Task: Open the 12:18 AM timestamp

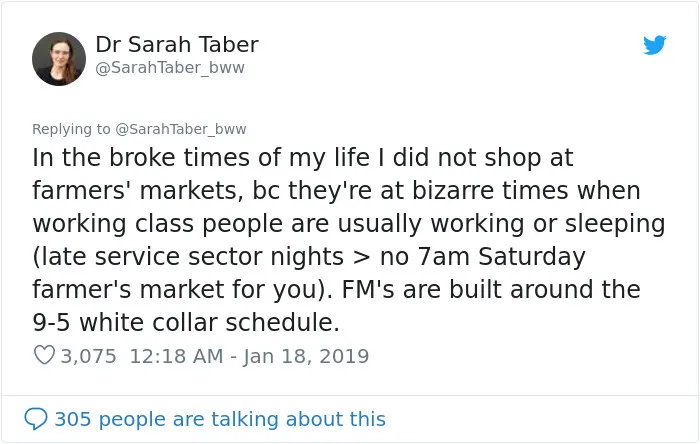Action: (176, 356)
